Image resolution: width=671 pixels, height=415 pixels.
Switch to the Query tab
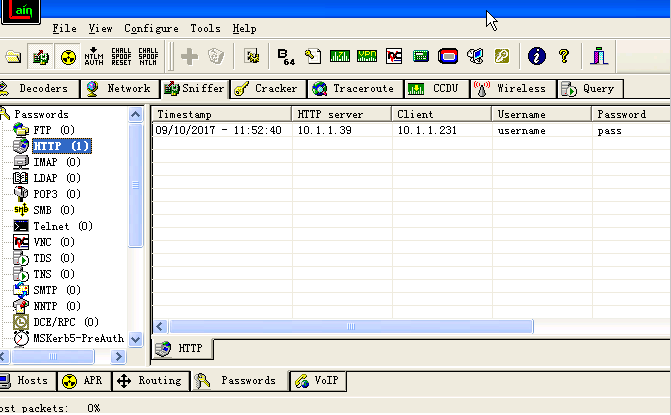(590, 89)
